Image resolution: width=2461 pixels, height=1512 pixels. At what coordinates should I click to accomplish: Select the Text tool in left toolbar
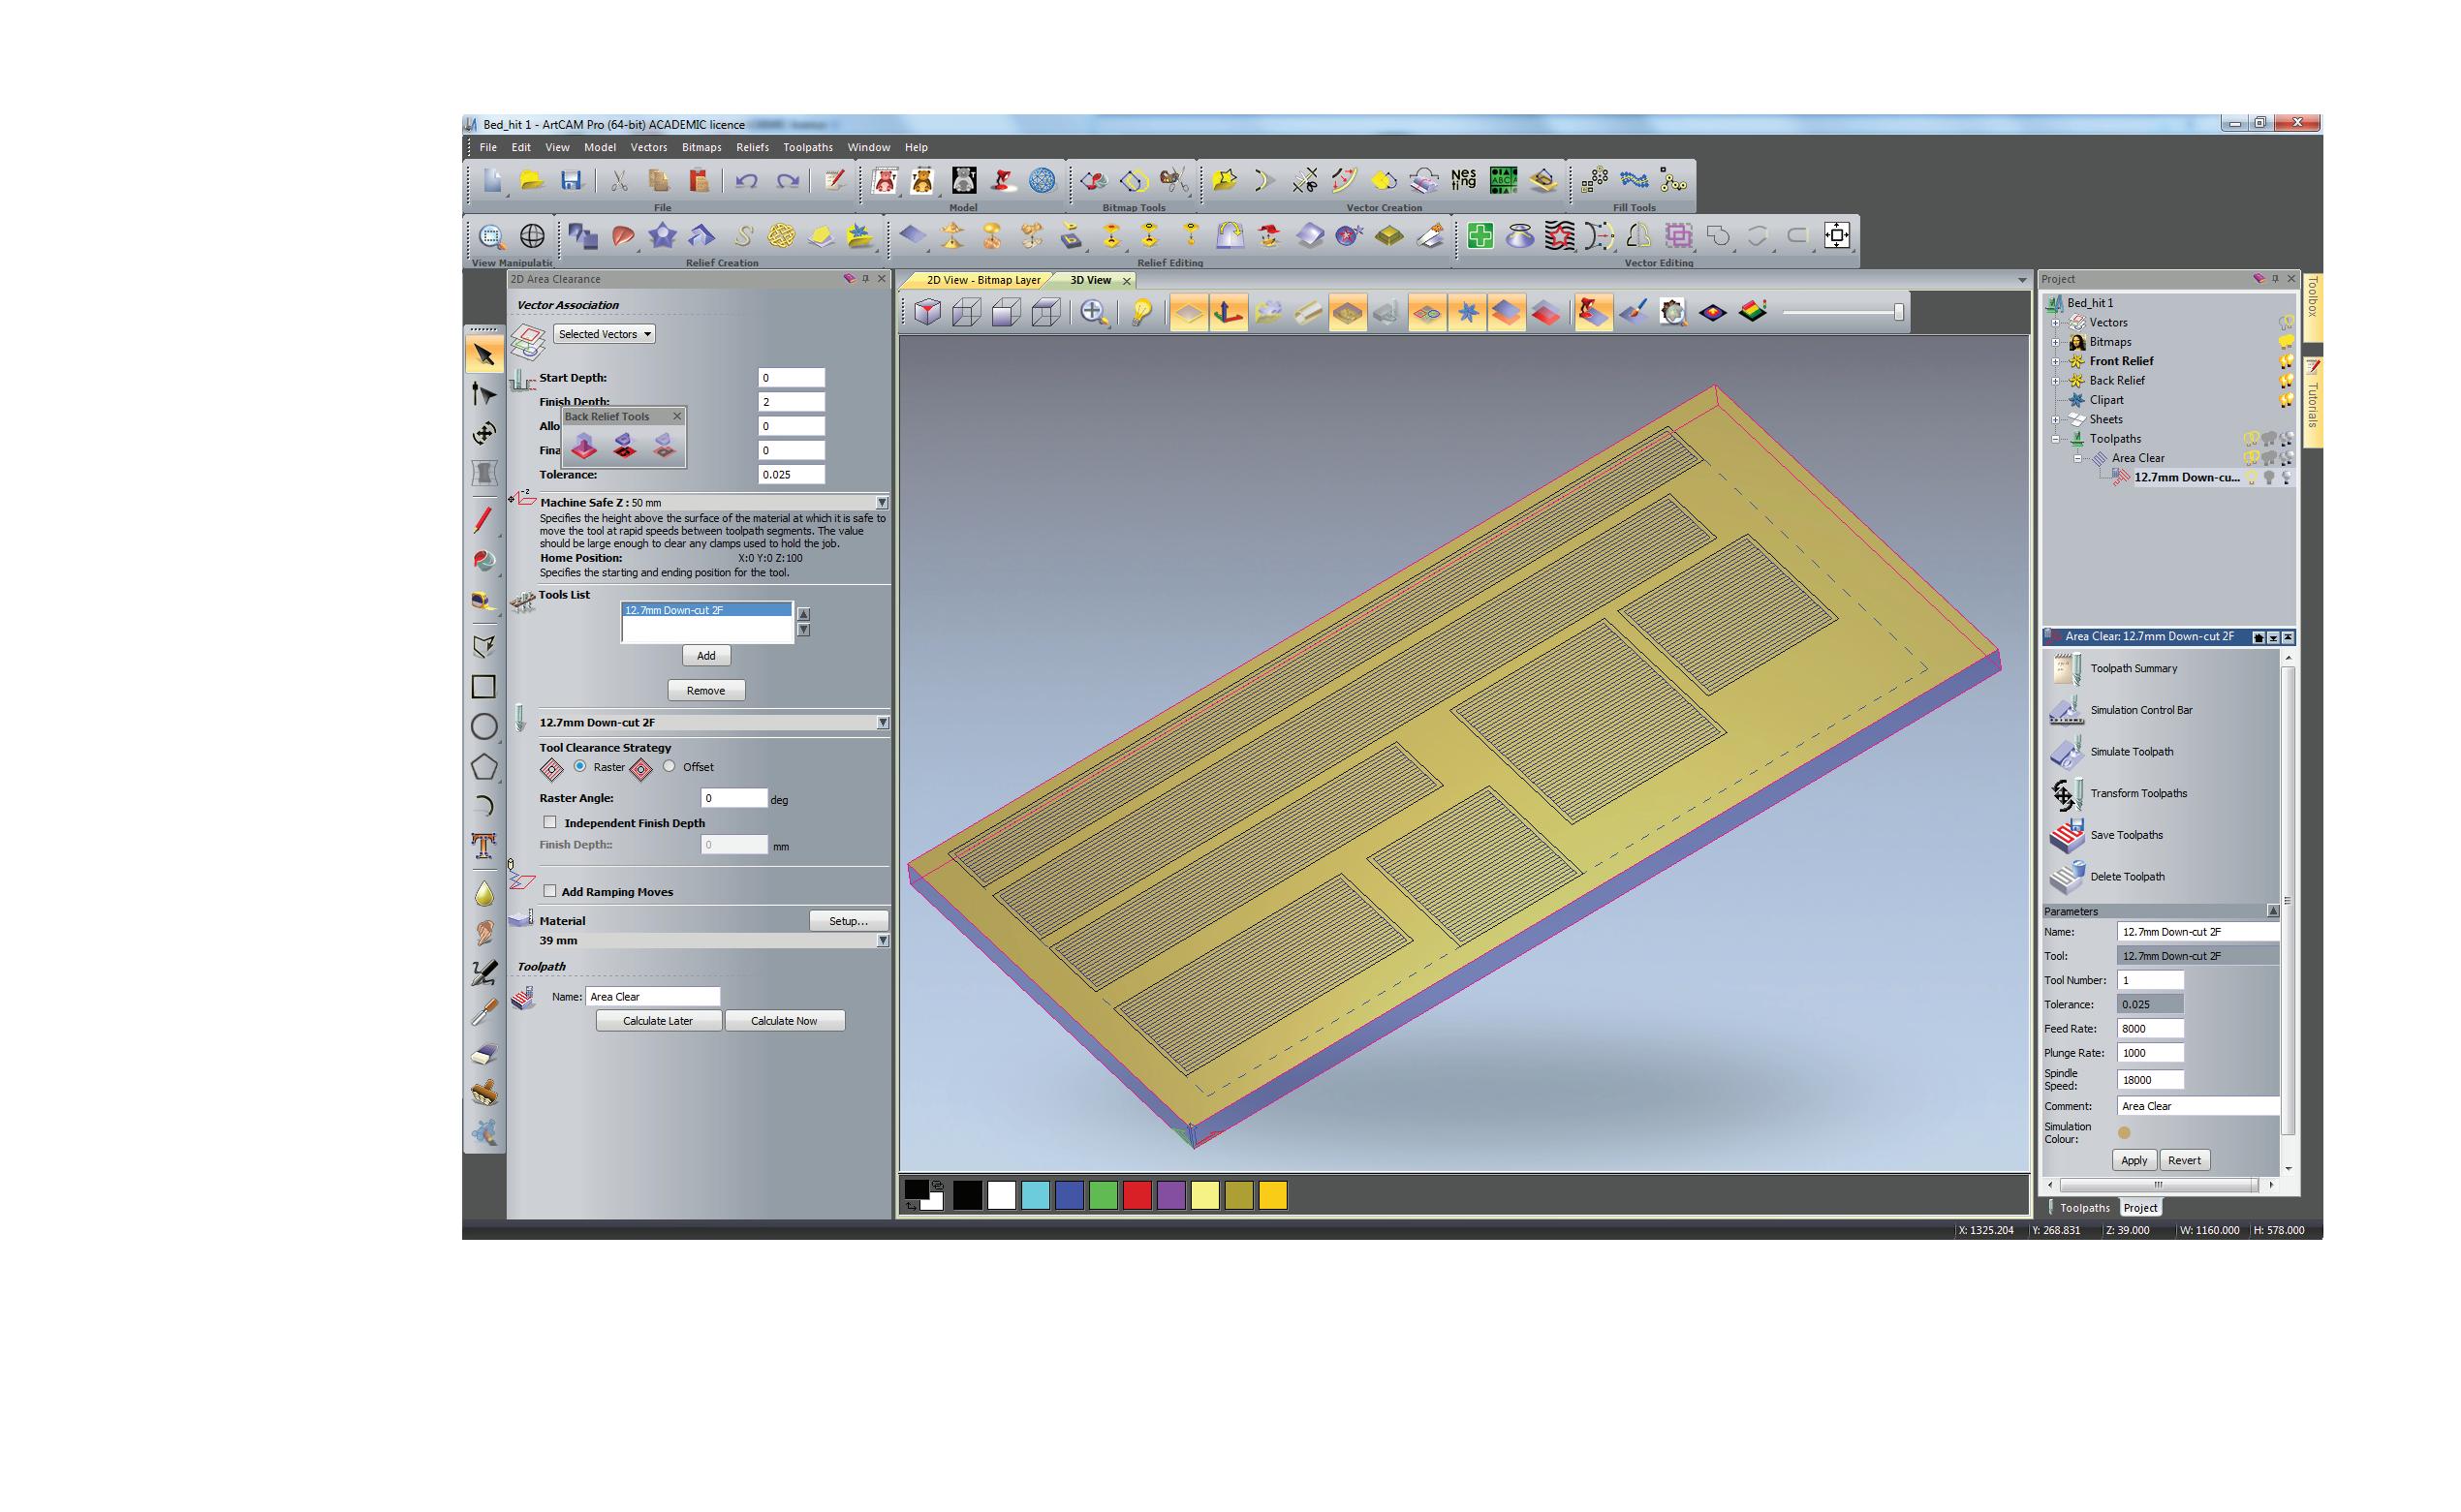click(x=484, y=846)
